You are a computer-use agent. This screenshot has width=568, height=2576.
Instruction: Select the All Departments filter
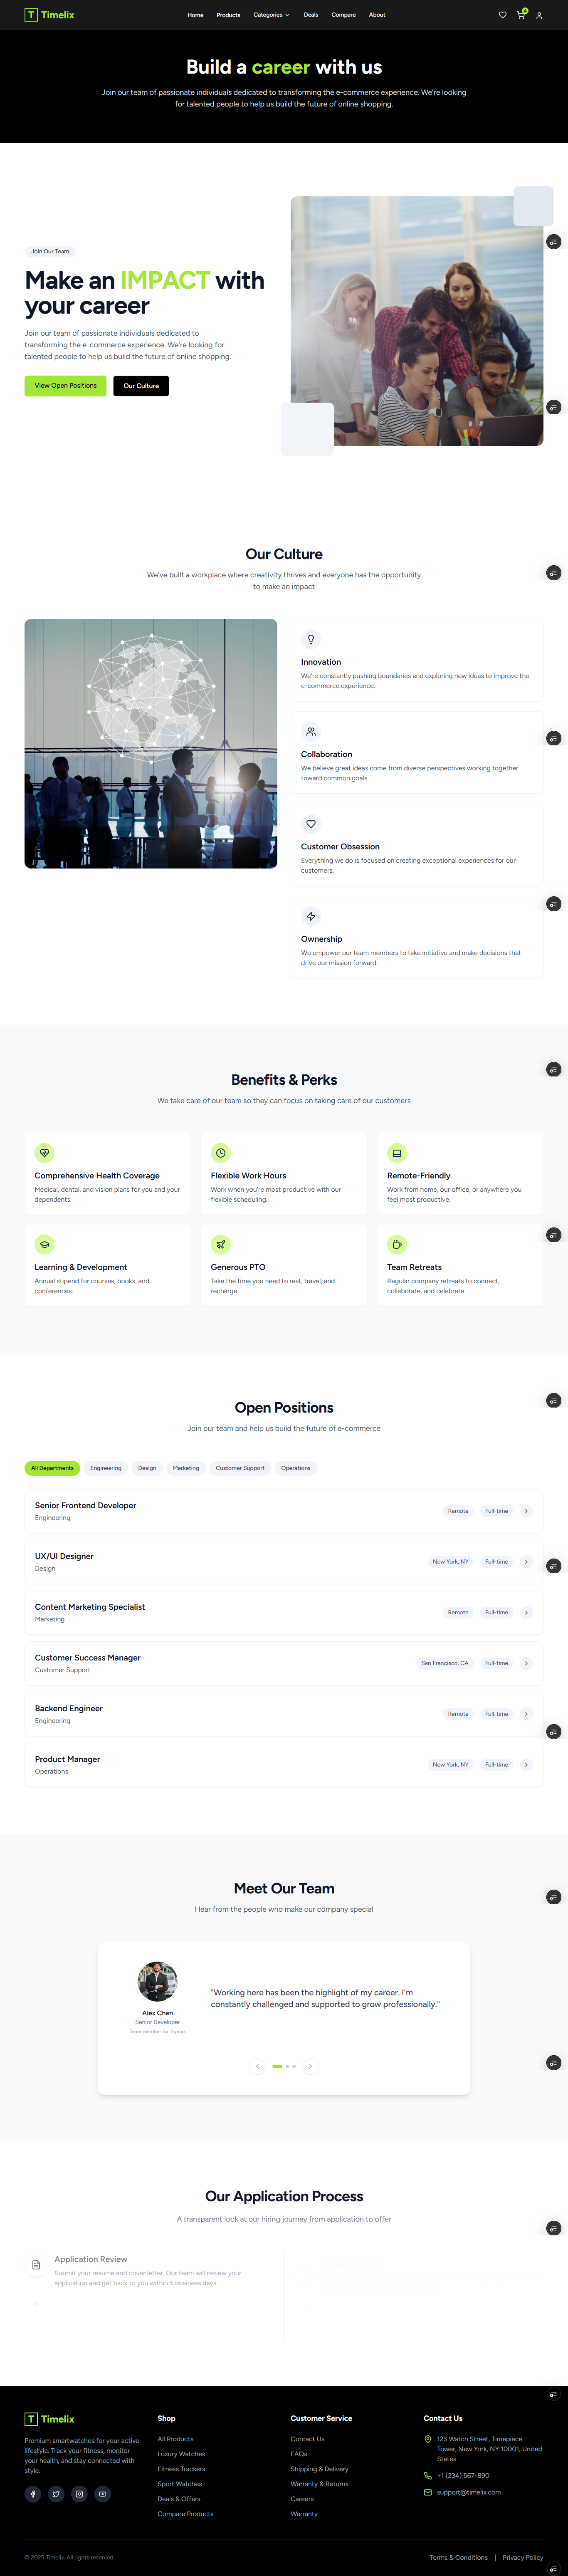point(52,1468)
